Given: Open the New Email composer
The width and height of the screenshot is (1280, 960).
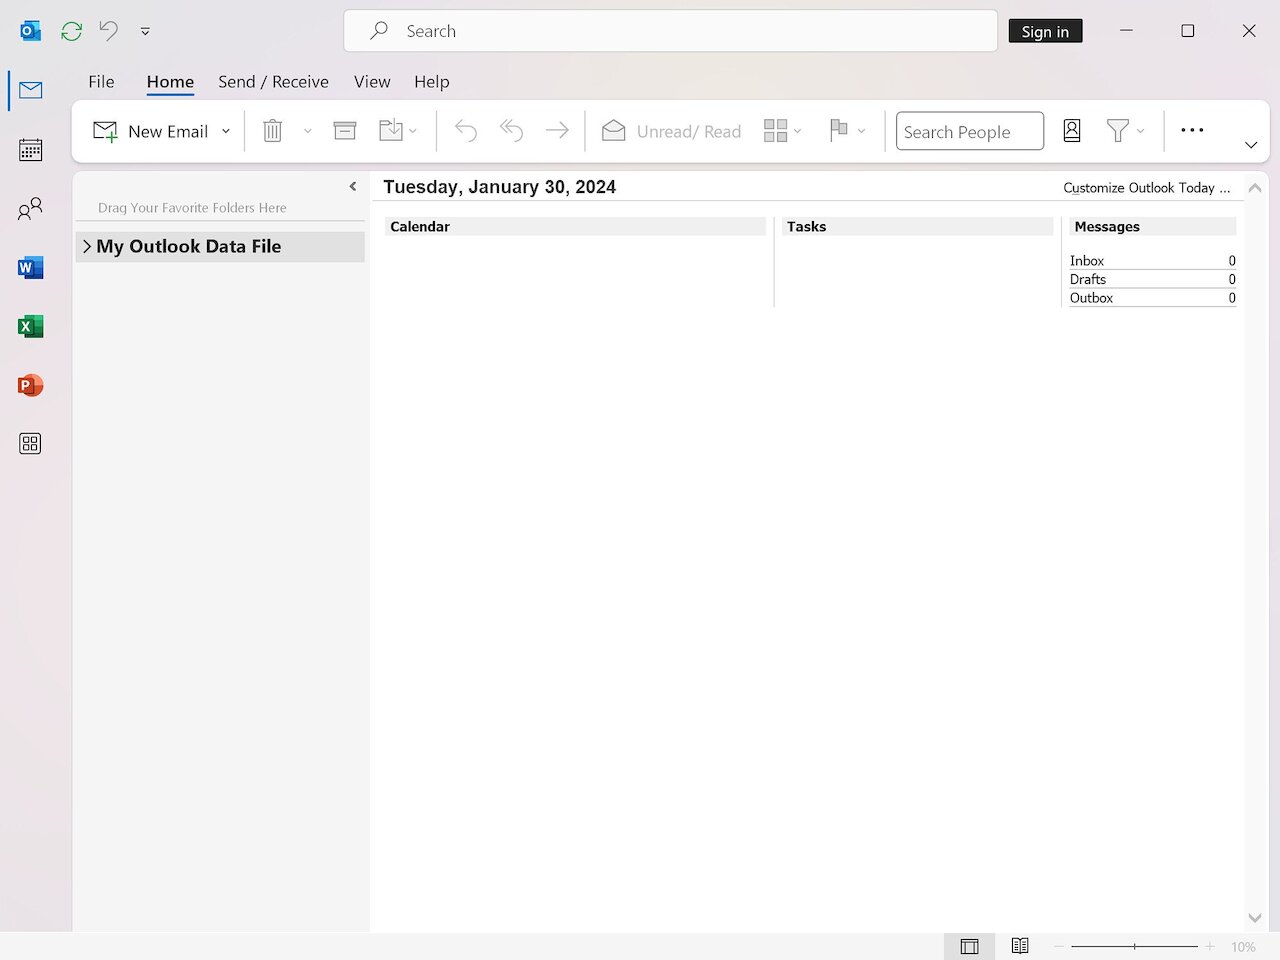Looking at the screenshot, I should [x=157, y=130].
